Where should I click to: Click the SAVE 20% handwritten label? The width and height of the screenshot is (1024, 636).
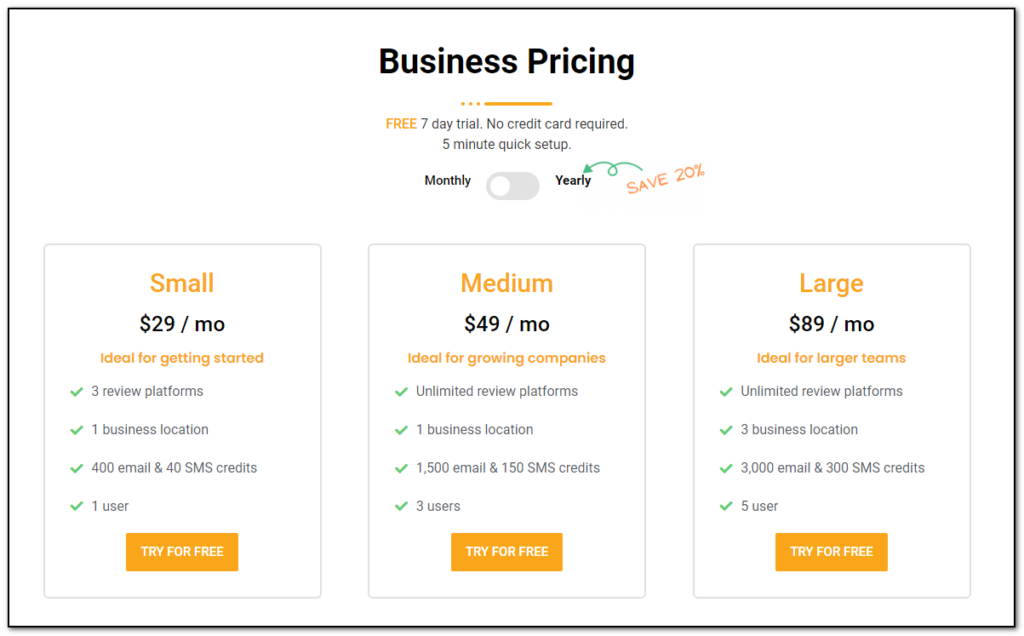(x=665, y=179)
